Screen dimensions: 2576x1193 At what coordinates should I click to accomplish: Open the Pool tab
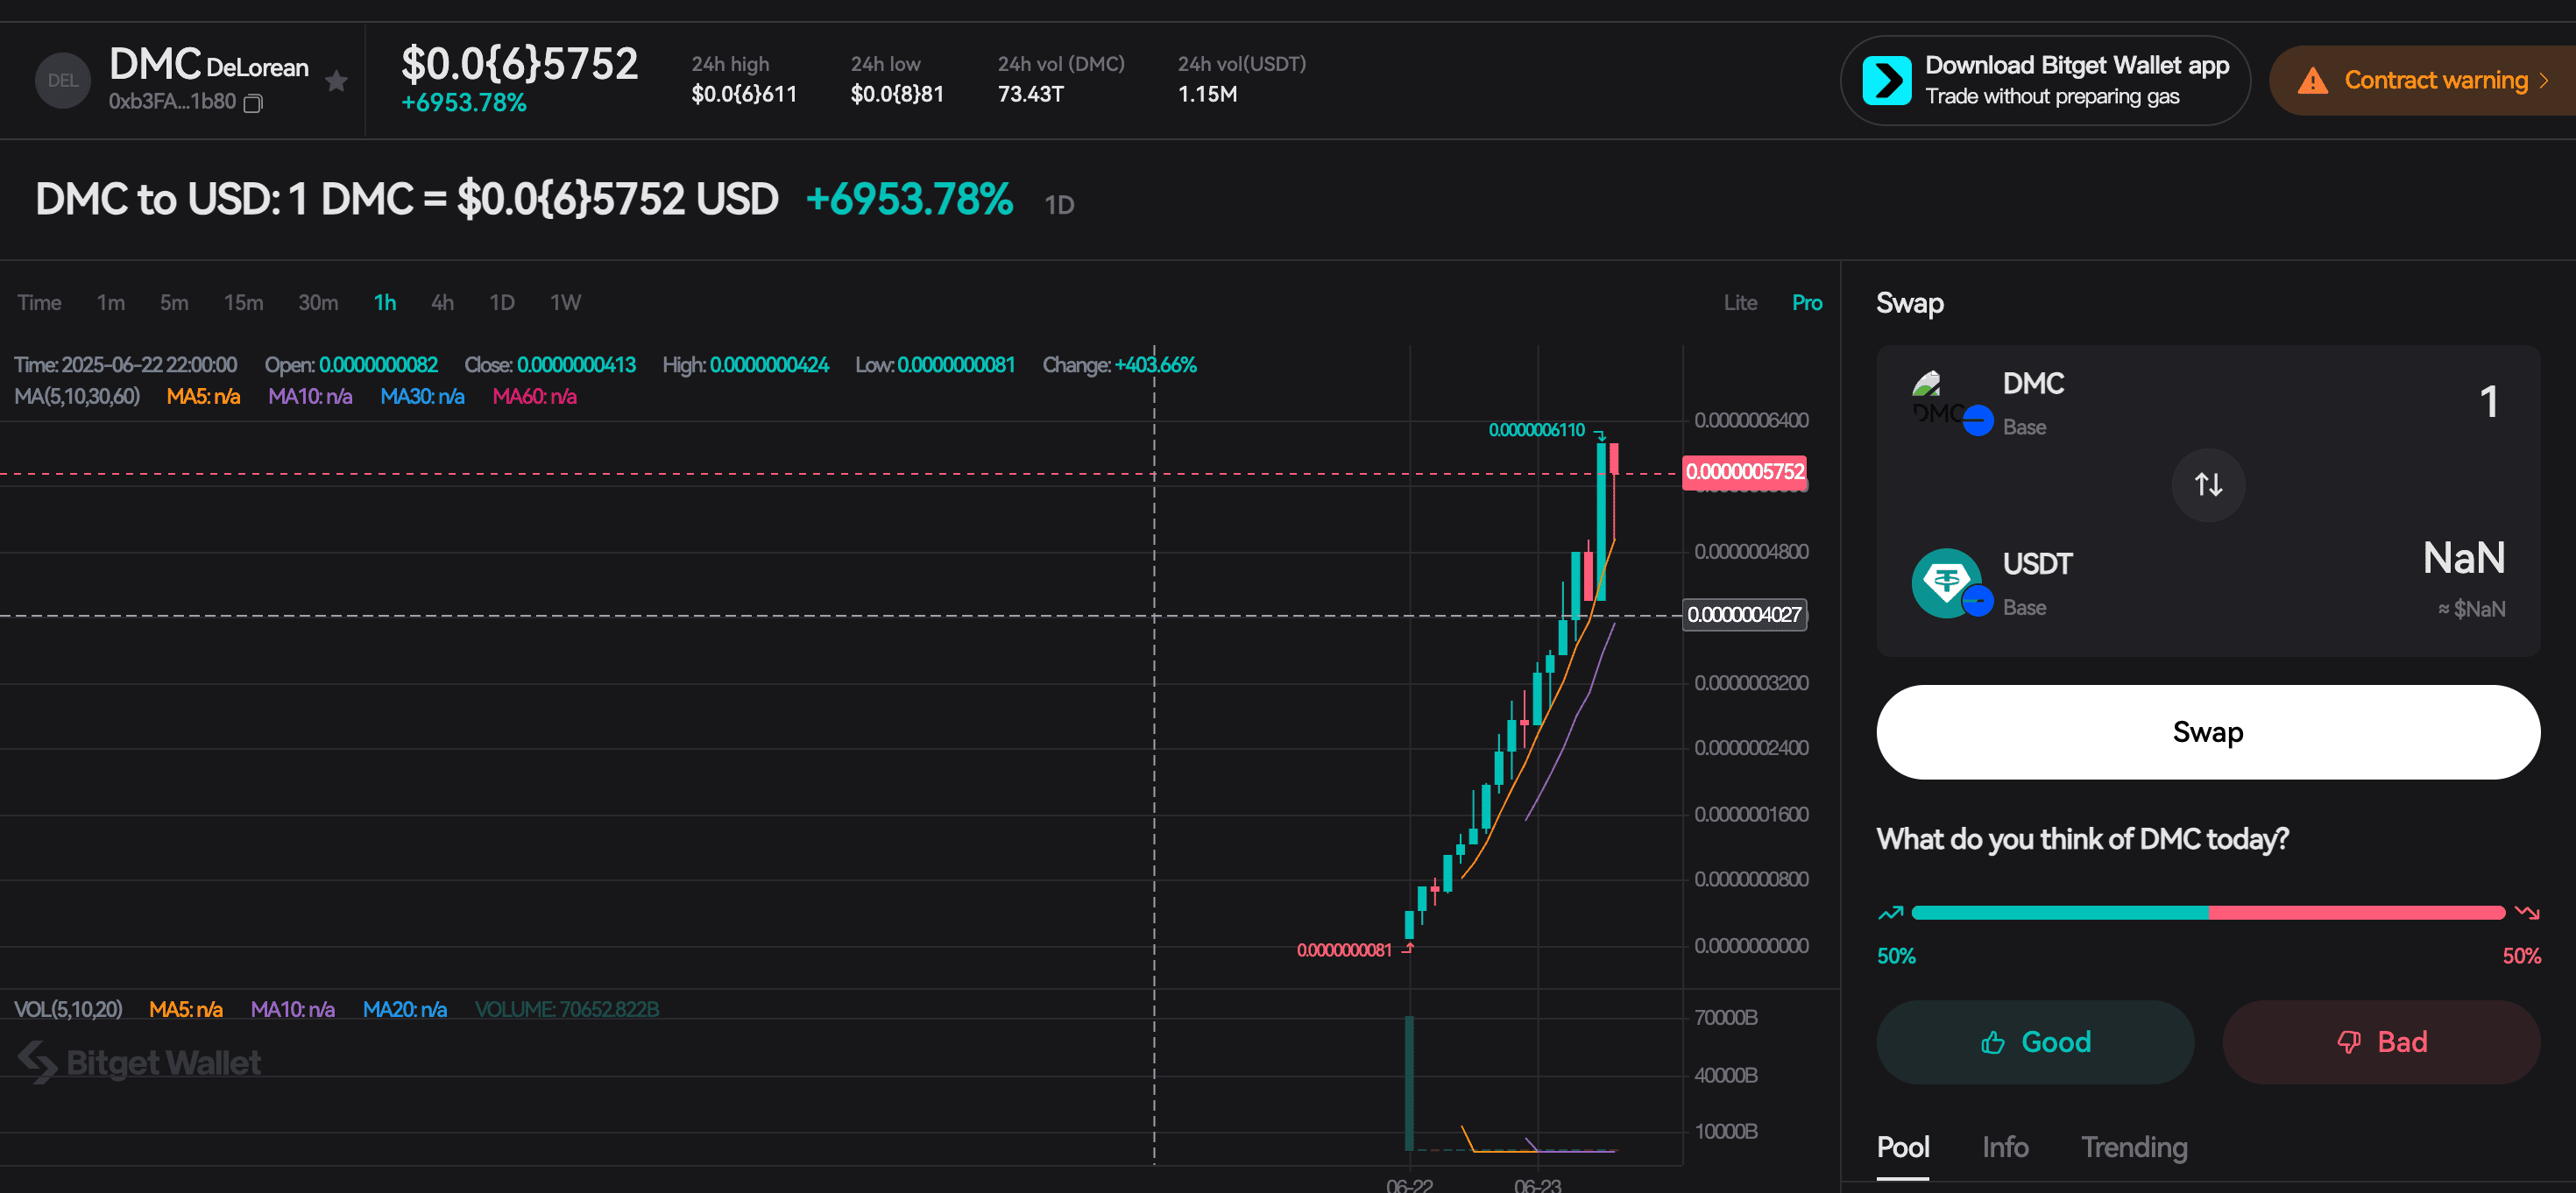pyautogui.click(x=1902, y=1147)
